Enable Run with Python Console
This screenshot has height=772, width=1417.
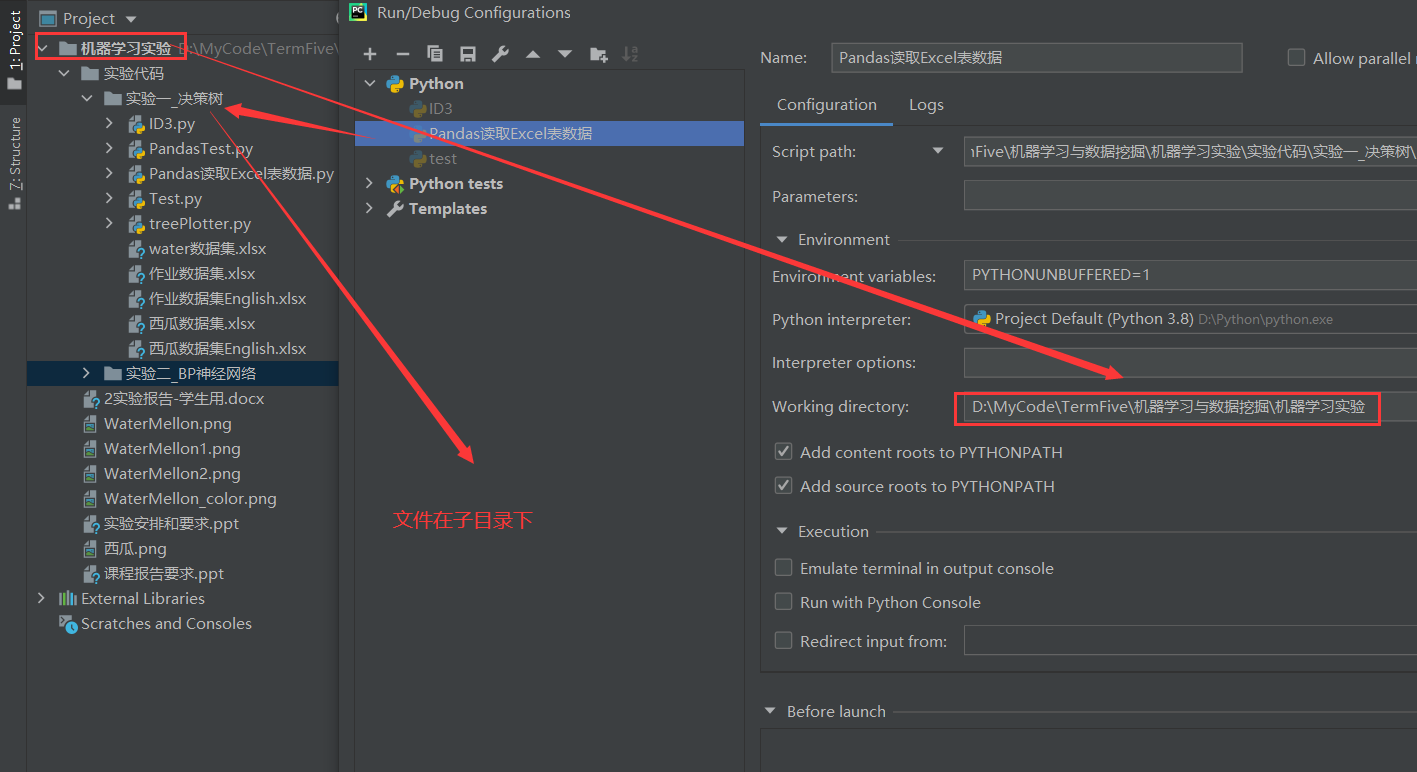tap(784, 602)
